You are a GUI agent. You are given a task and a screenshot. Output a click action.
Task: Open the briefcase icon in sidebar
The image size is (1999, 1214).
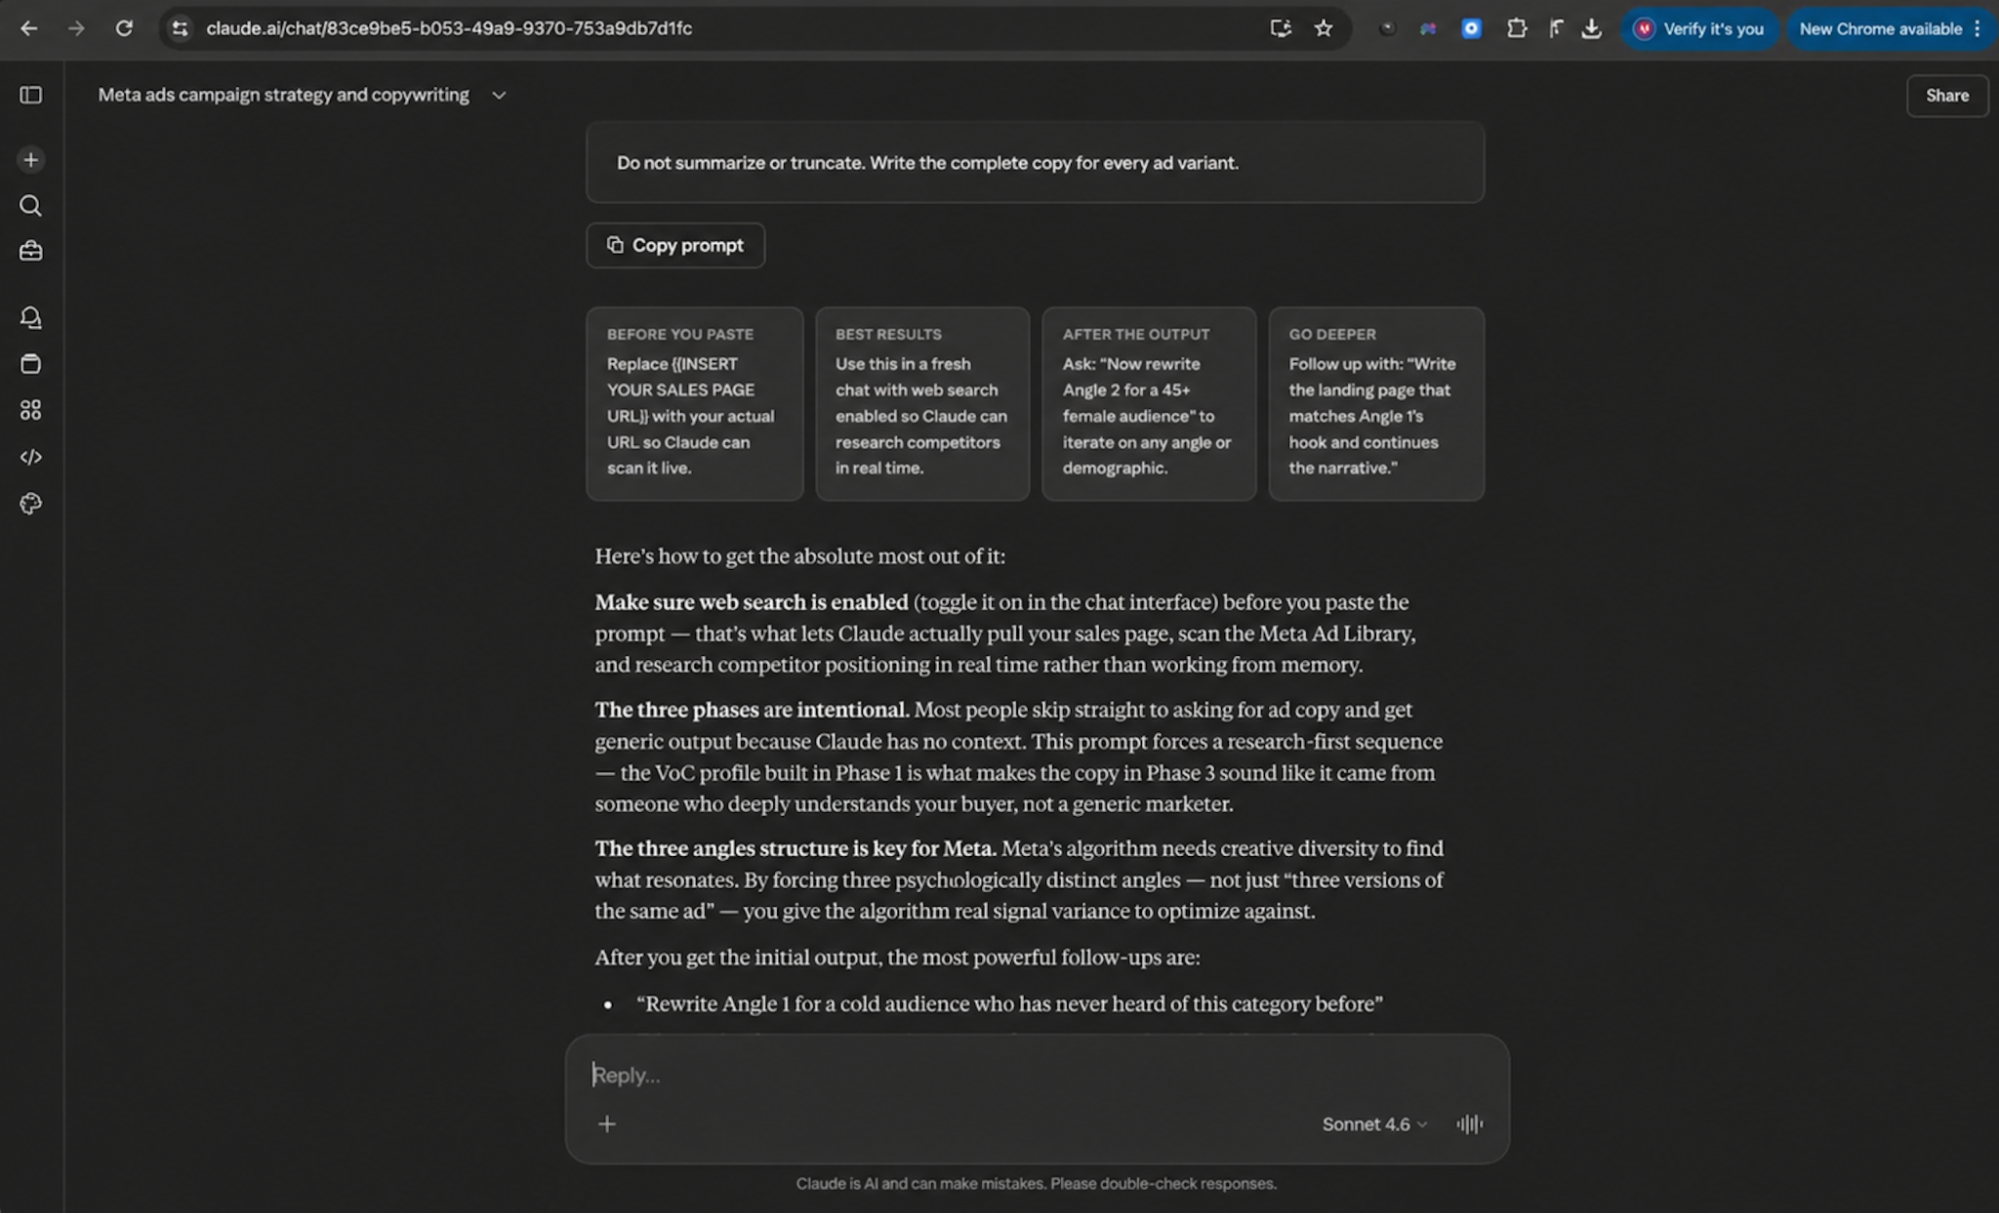[x=31, y=251]
